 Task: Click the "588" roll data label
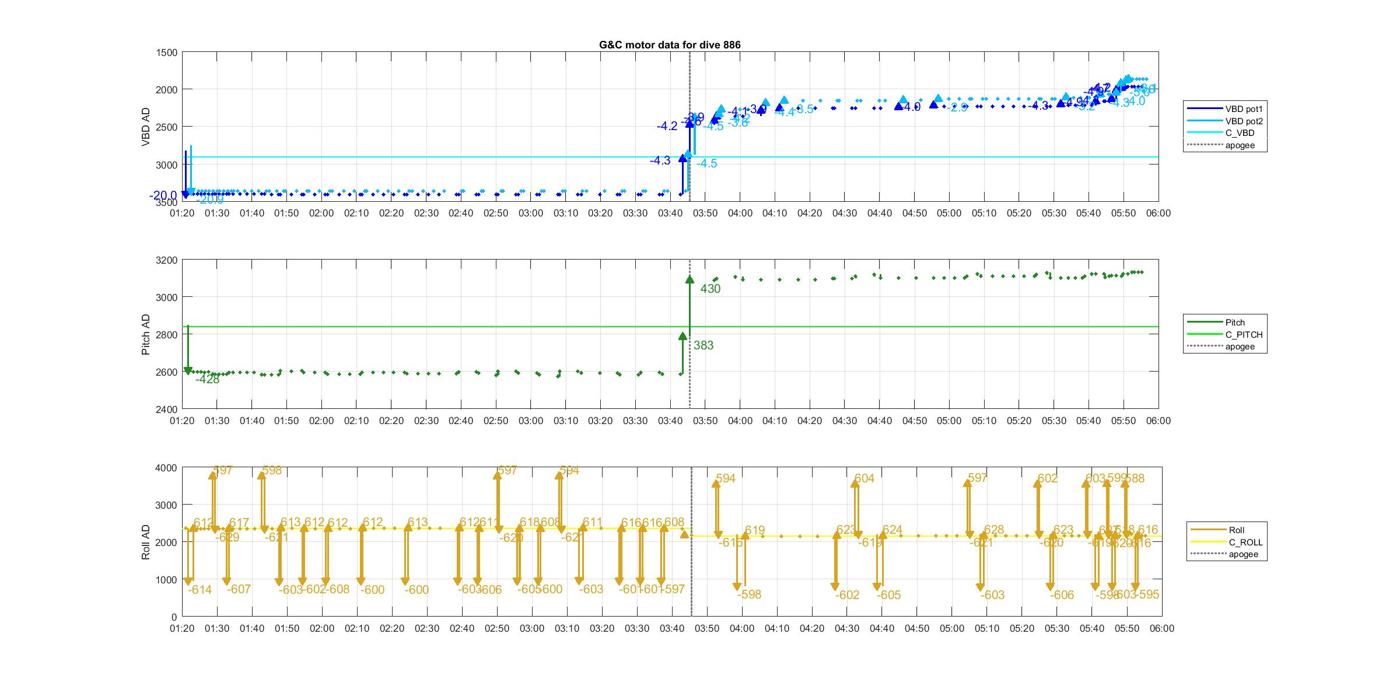pyautogui.click(x=1135, y=479)
